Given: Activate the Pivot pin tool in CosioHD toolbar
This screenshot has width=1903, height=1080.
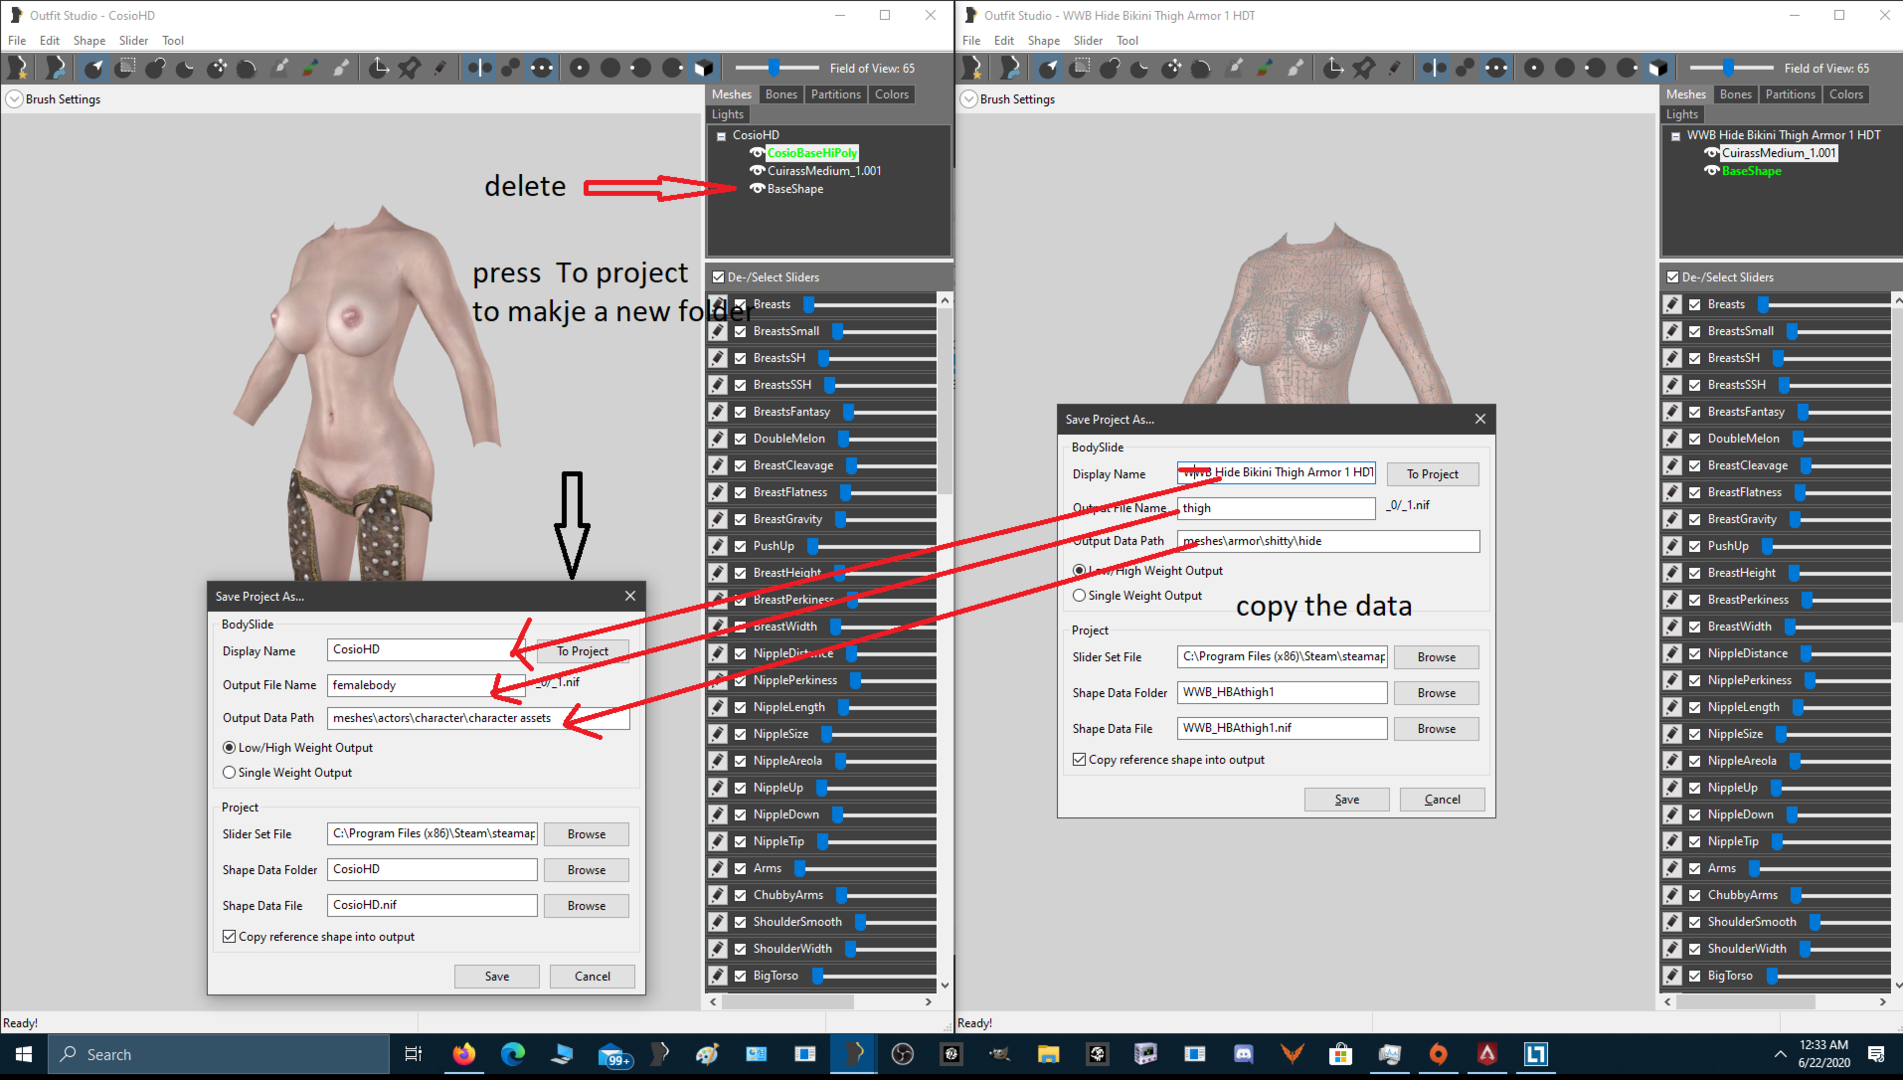Looking at the screenshot, I should pos(409,68).
